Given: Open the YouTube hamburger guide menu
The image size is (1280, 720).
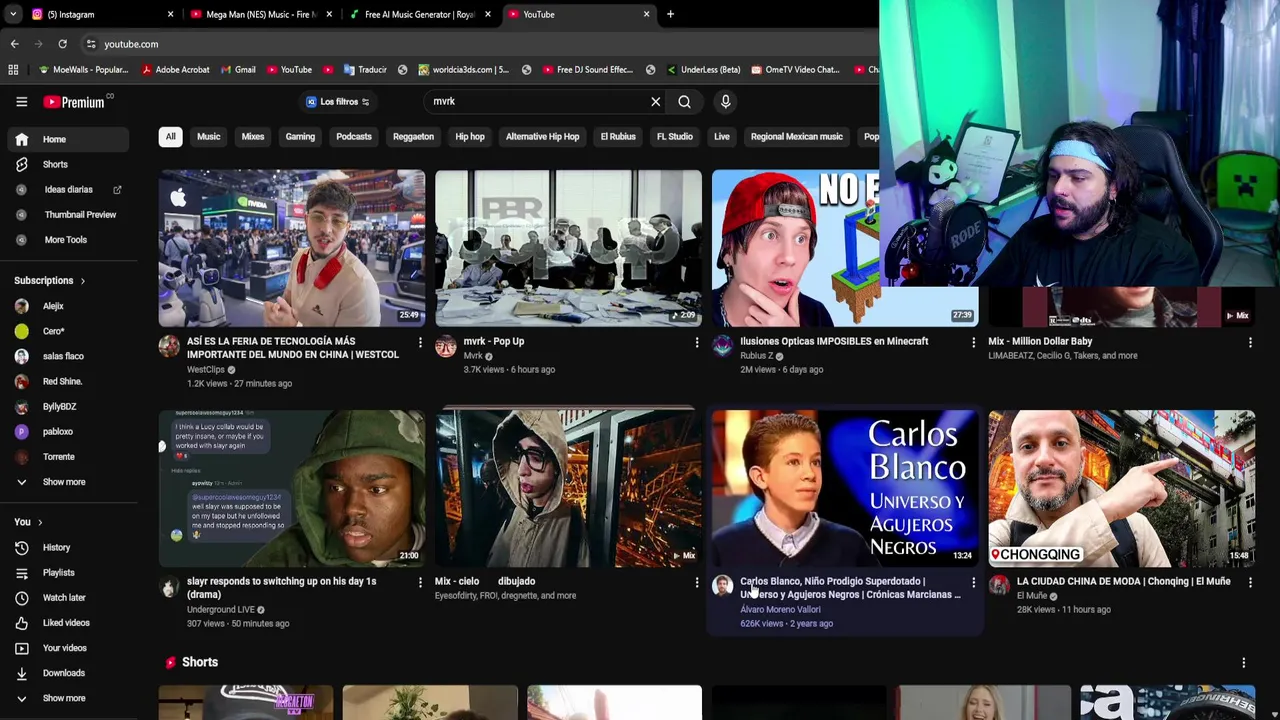Looking at the screenshot, I should tap(21, 101).
